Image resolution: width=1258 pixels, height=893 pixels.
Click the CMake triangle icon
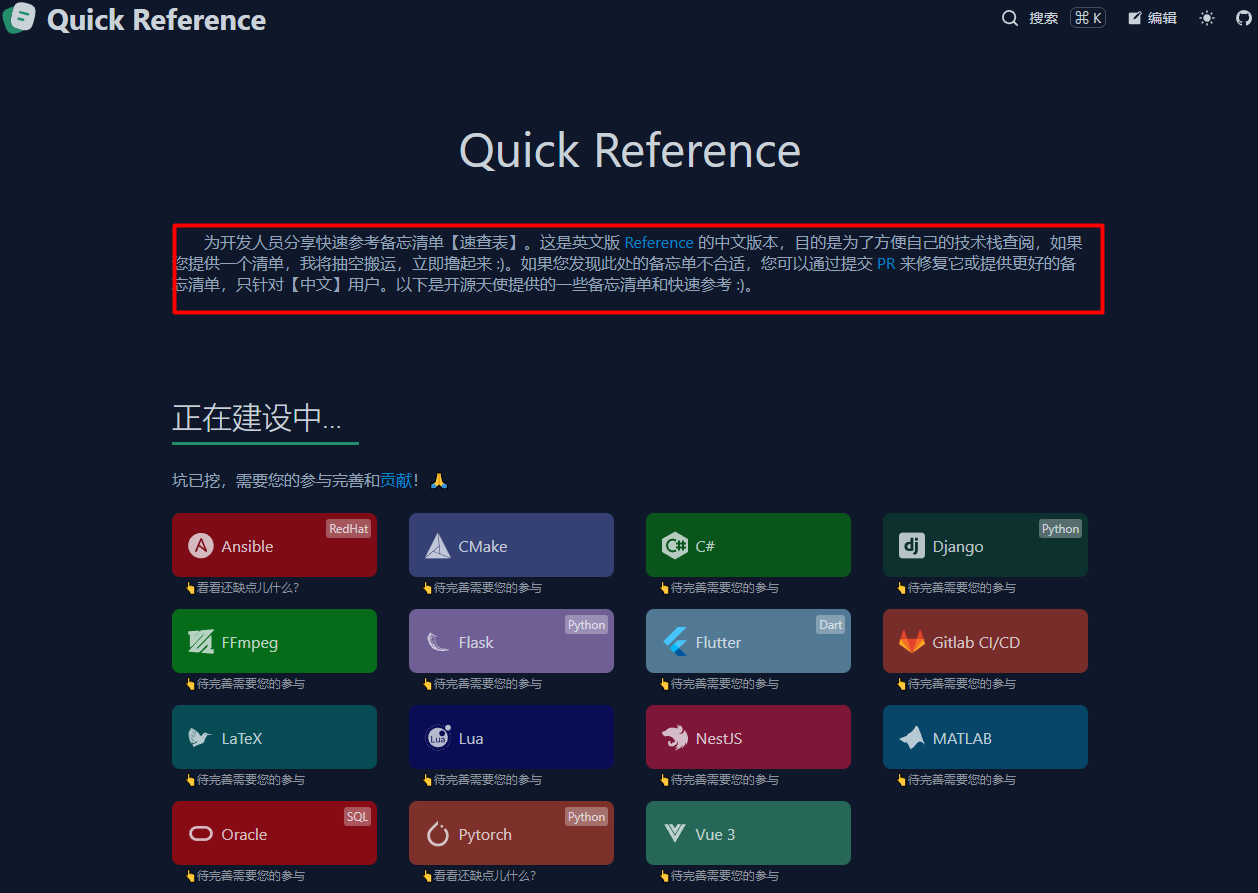[438, 546]
